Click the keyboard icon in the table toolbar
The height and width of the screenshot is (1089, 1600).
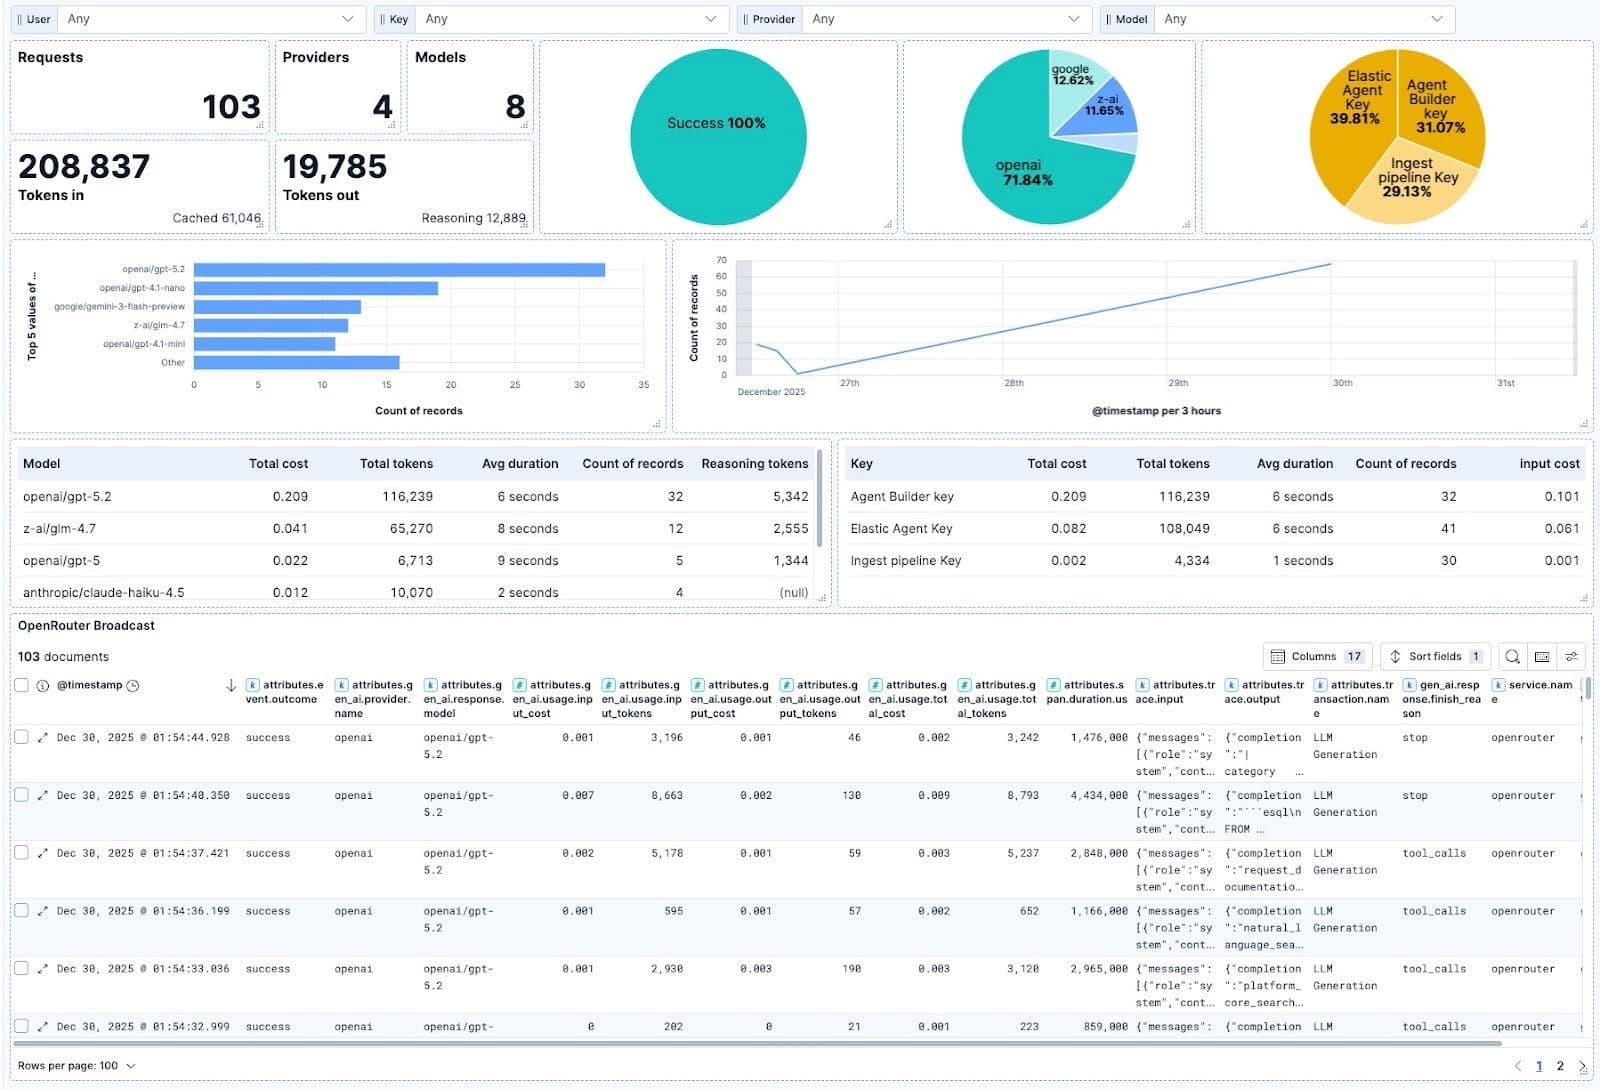1542,655
